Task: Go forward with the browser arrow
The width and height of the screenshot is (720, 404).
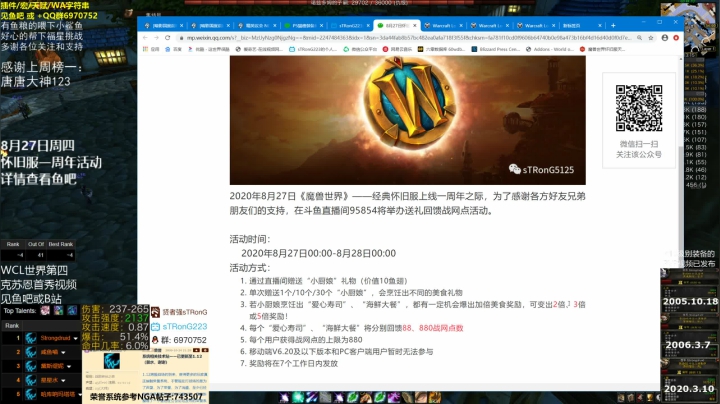Action: [x=156, y=38]
